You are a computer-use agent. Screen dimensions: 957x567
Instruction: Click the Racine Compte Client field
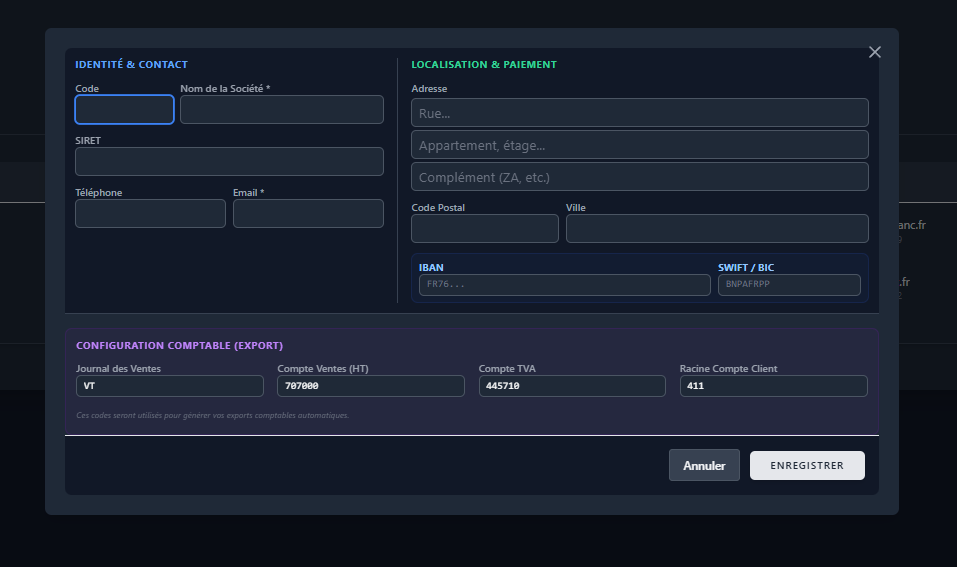[x=773, y=386]
